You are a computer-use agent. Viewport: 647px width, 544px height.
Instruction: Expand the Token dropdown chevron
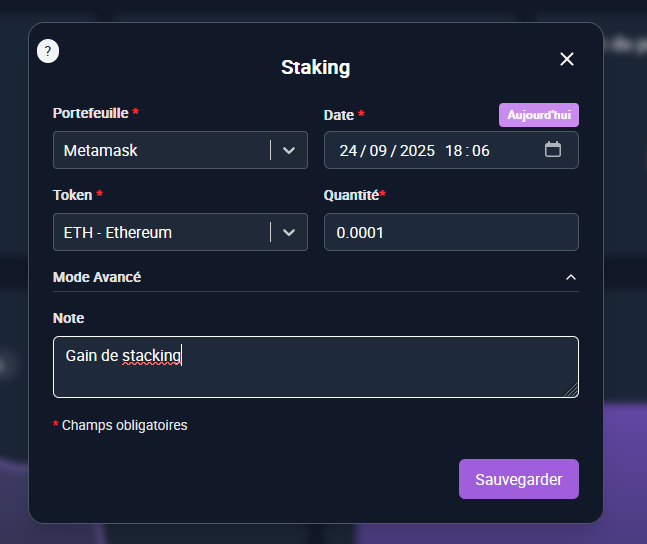click(289, 232)
